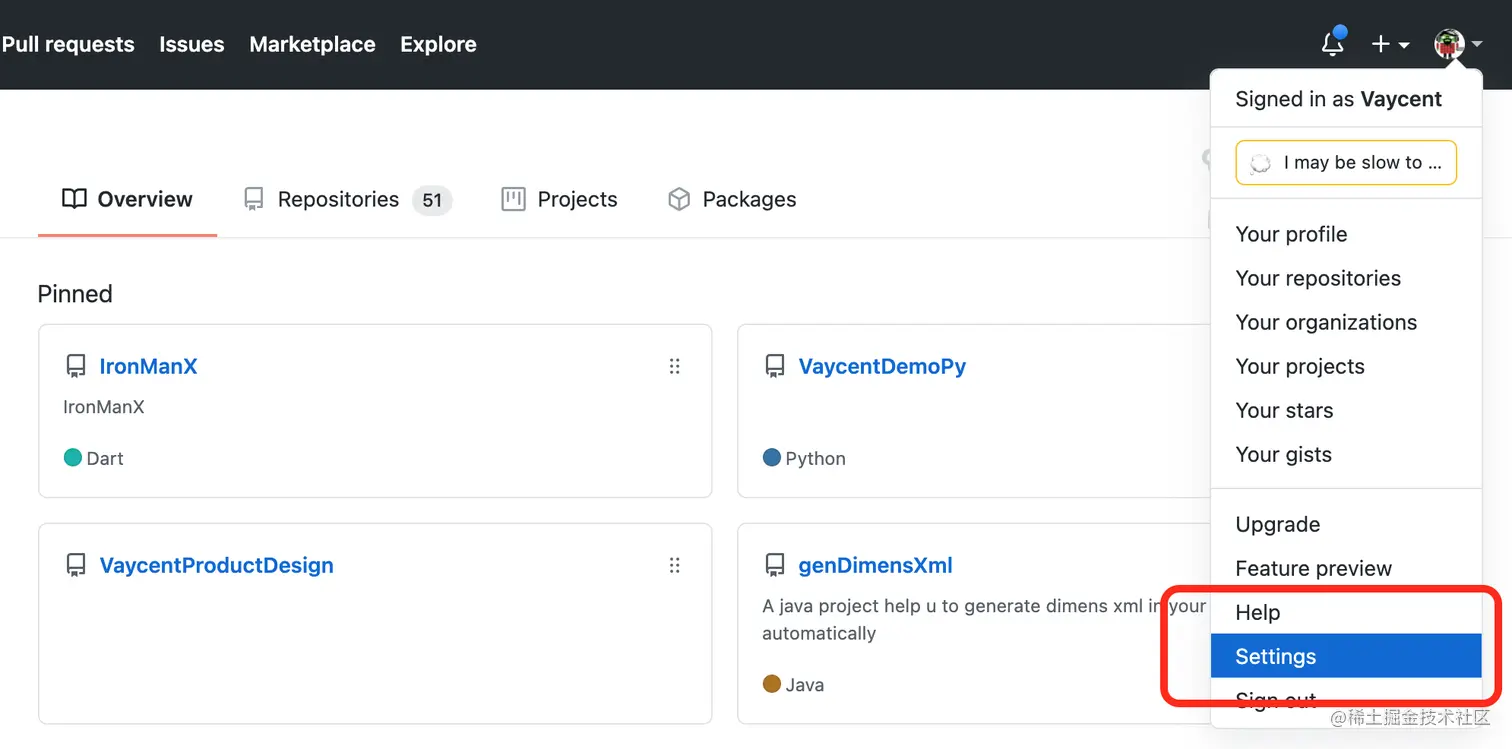
Task: Click the IronManX card drag handle
Action: [674, 366]
